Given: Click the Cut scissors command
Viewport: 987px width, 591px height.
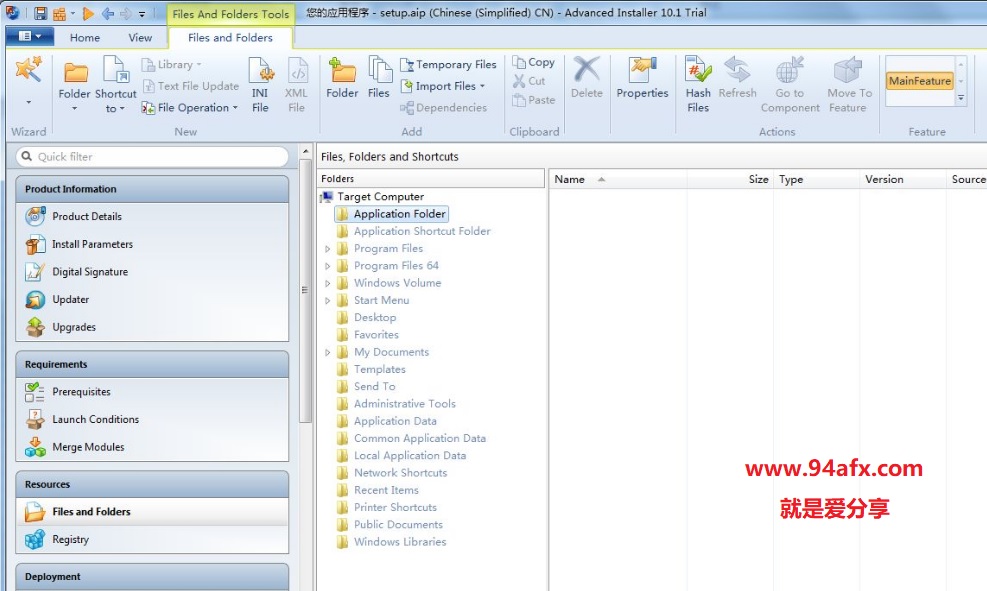Looking at the screenshot, I should (x=529, y=81).
